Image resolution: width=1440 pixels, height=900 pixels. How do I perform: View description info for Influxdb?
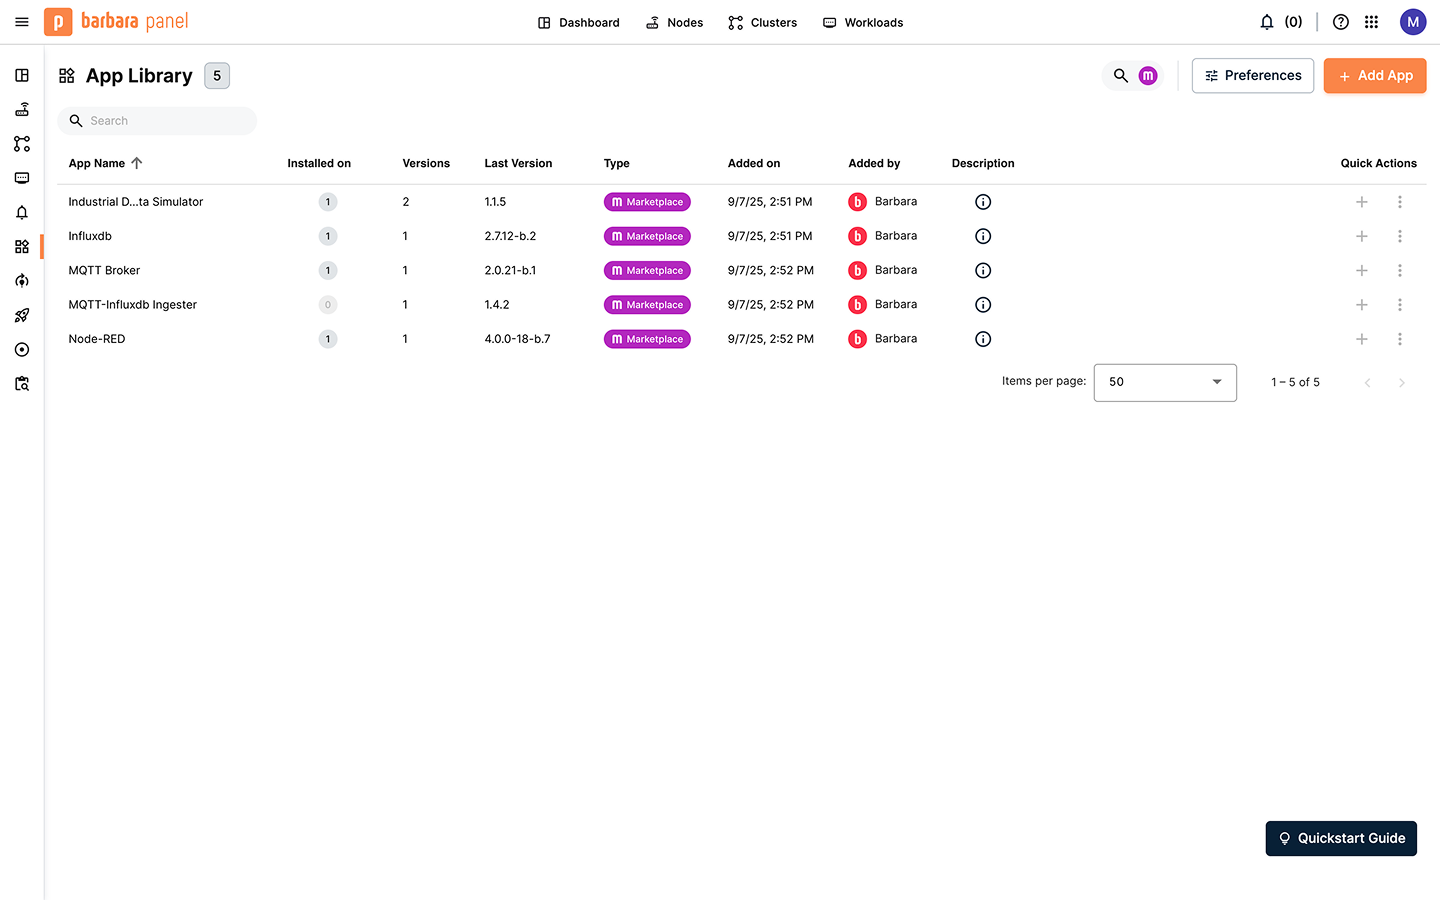[983, 236]
